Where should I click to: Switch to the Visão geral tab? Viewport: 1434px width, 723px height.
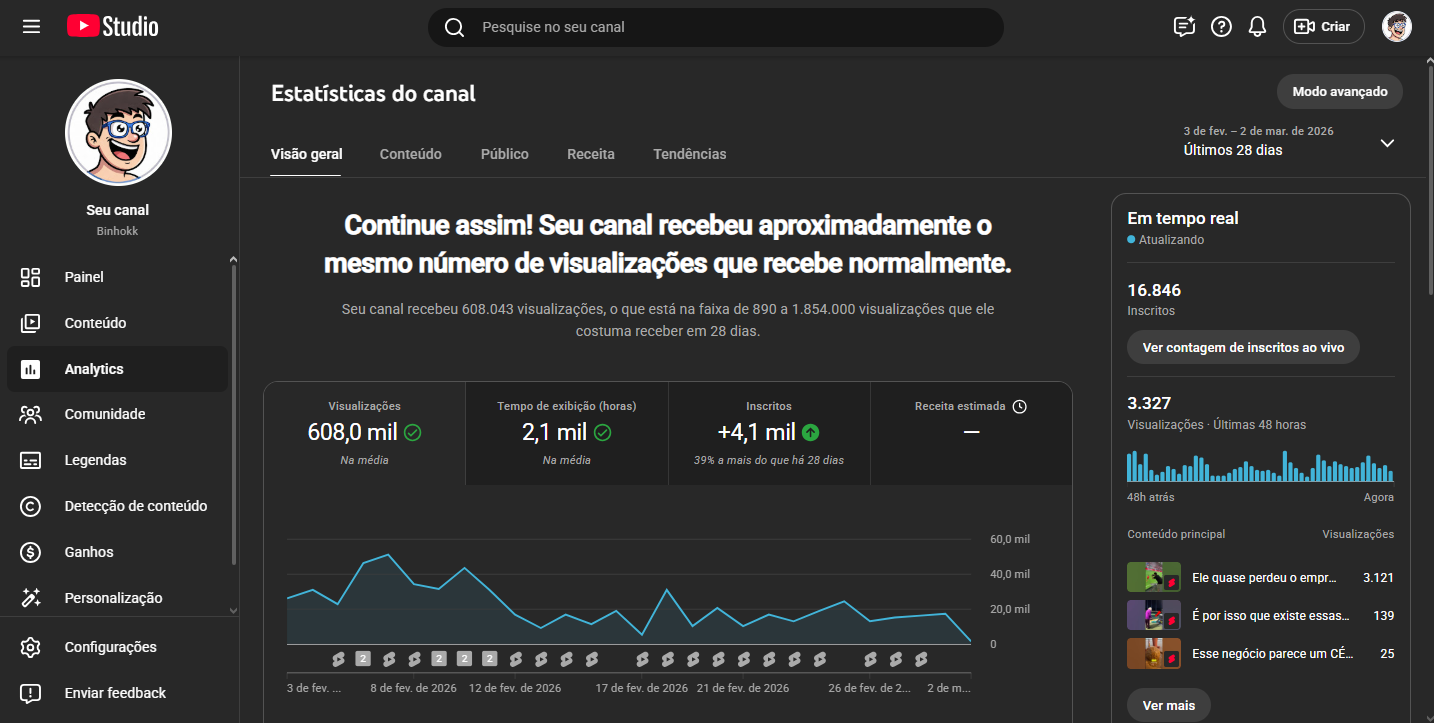(x=307, y=154)
